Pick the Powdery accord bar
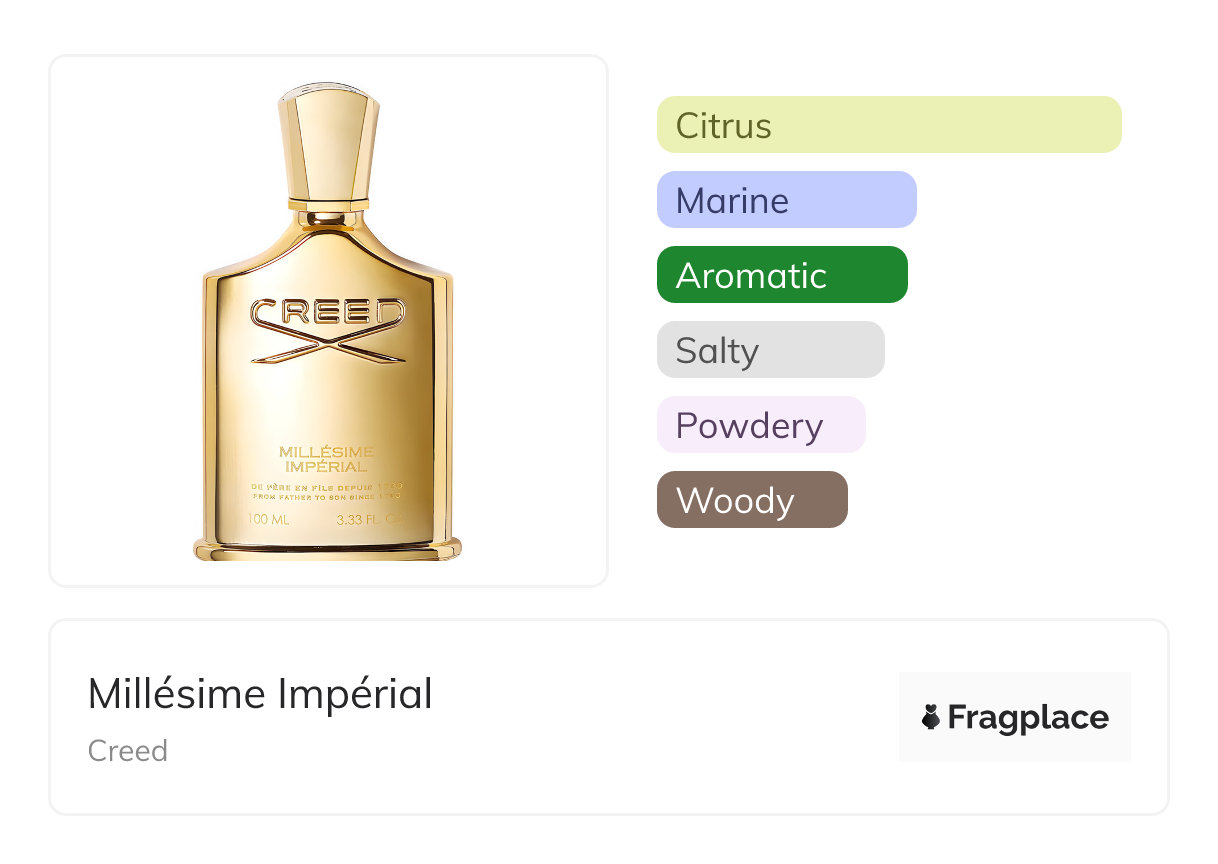 (761, 425)
